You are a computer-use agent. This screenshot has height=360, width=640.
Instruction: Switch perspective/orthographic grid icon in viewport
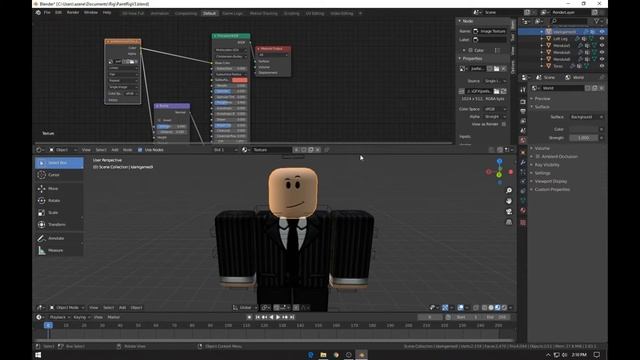509,222
